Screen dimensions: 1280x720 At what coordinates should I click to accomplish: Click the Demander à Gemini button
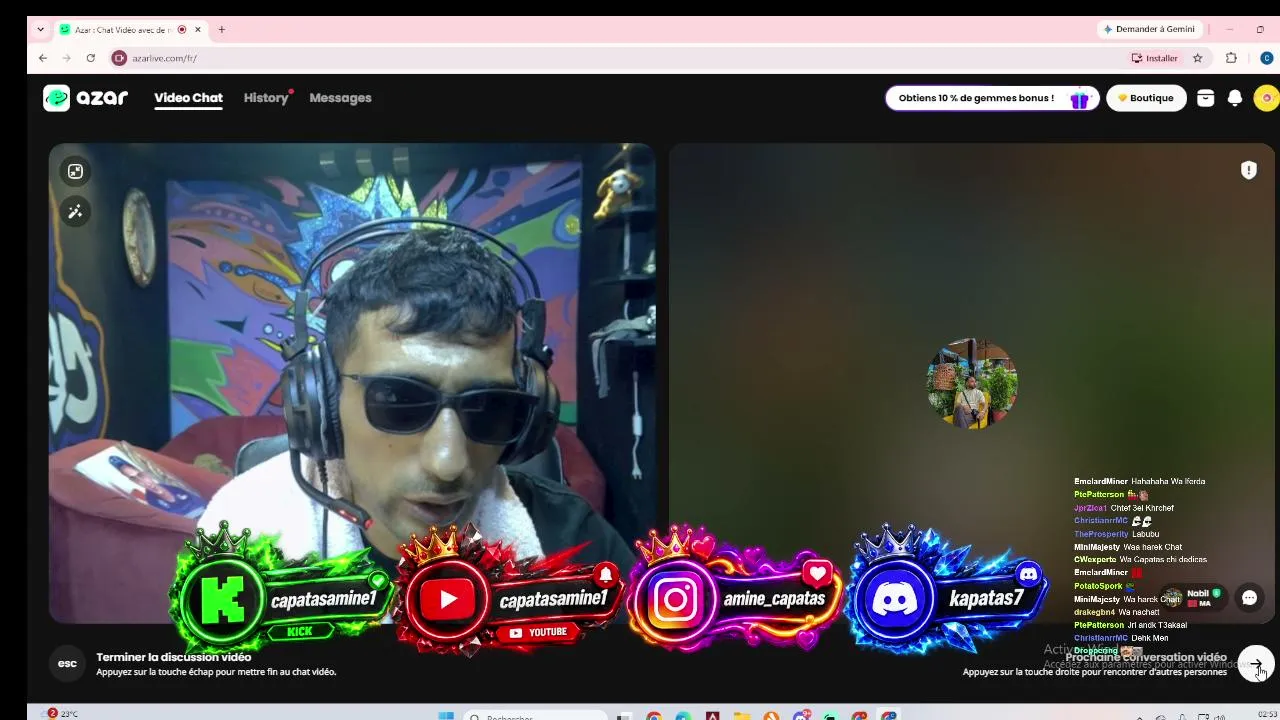1148,30
